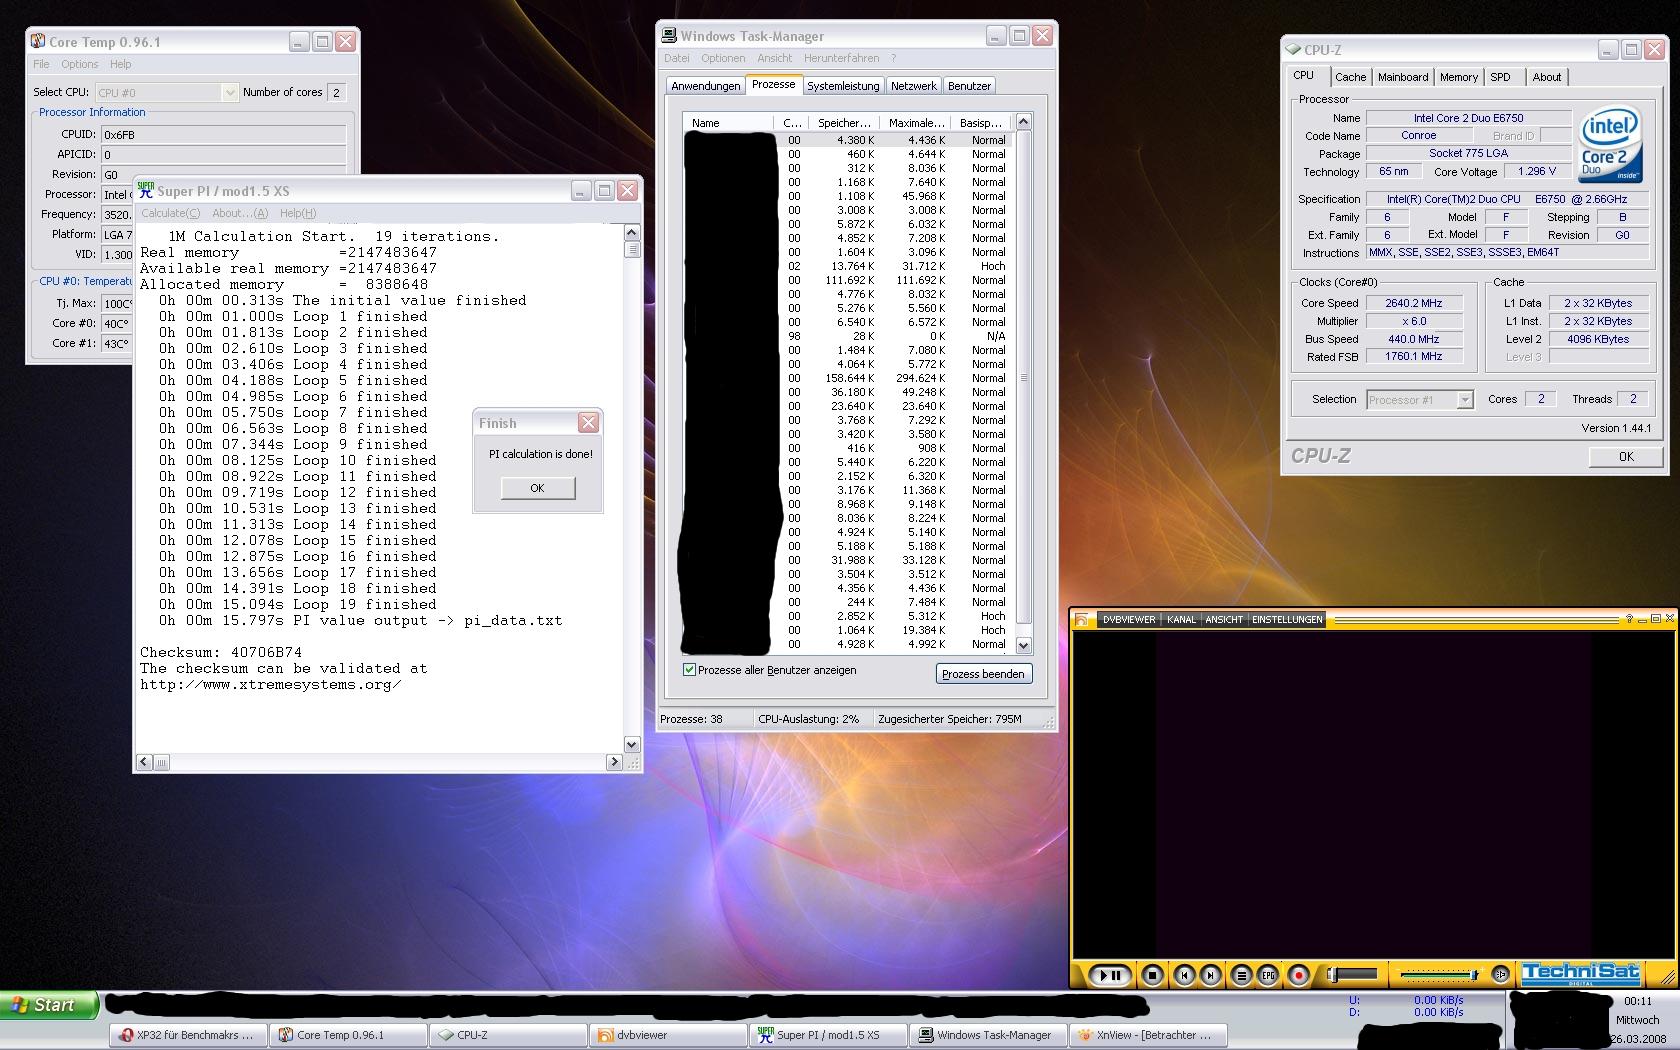Screen dimensions: 1680x1050
Task: Switch to the Memory tab in CPU-Z
Action: tap(1459, 77)
